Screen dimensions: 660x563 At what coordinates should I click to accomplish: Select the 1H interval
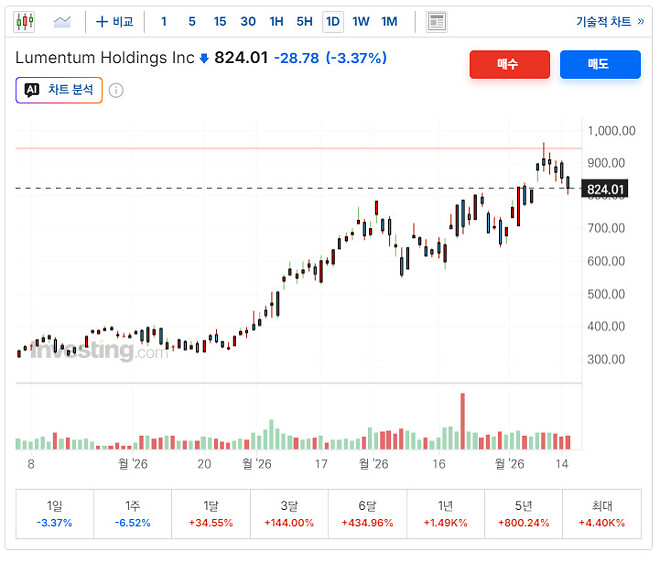click(276, 21)
